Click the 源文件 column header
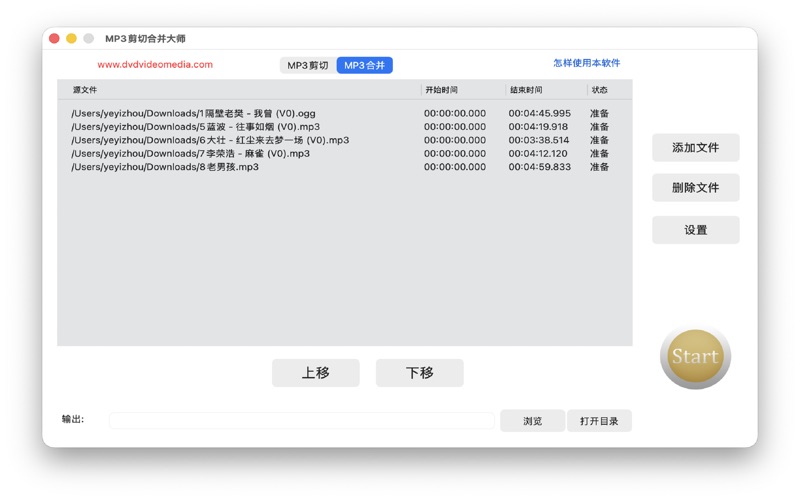Viewport: 800px width, 500px height. click(85, 90)
